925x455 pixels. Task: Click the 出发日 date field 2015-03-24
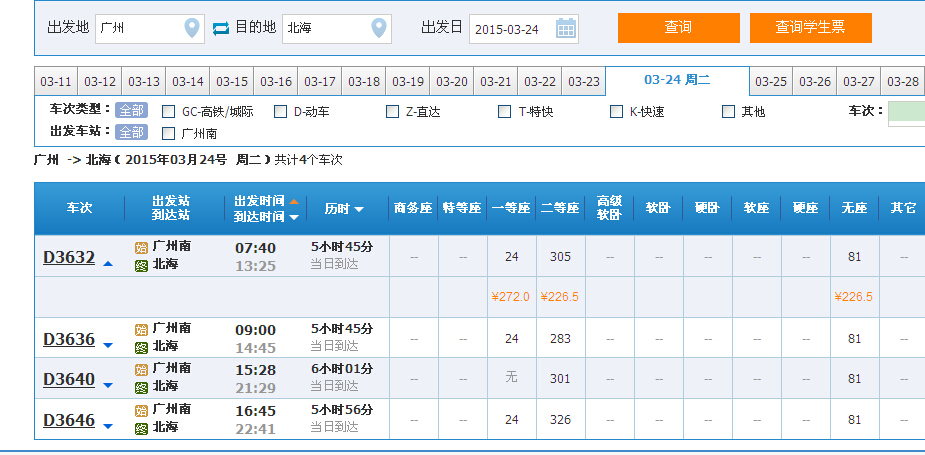tap(524, 28)
